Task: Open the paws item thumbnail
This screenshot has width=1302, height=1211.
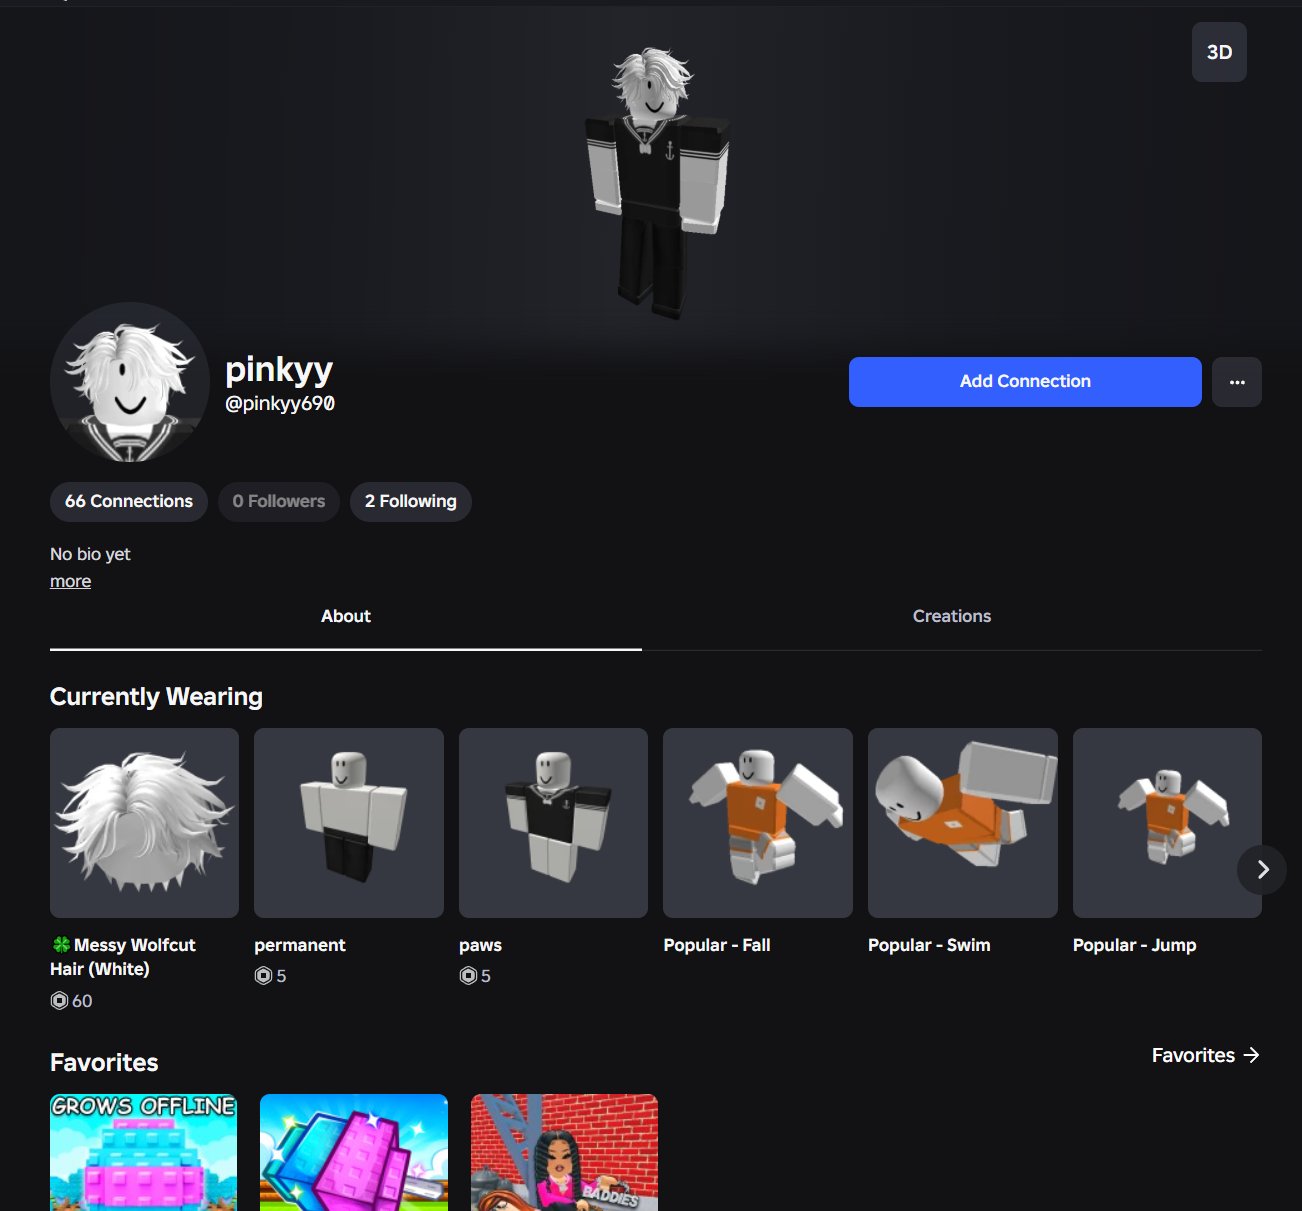Action: click(x=553, y=823)
